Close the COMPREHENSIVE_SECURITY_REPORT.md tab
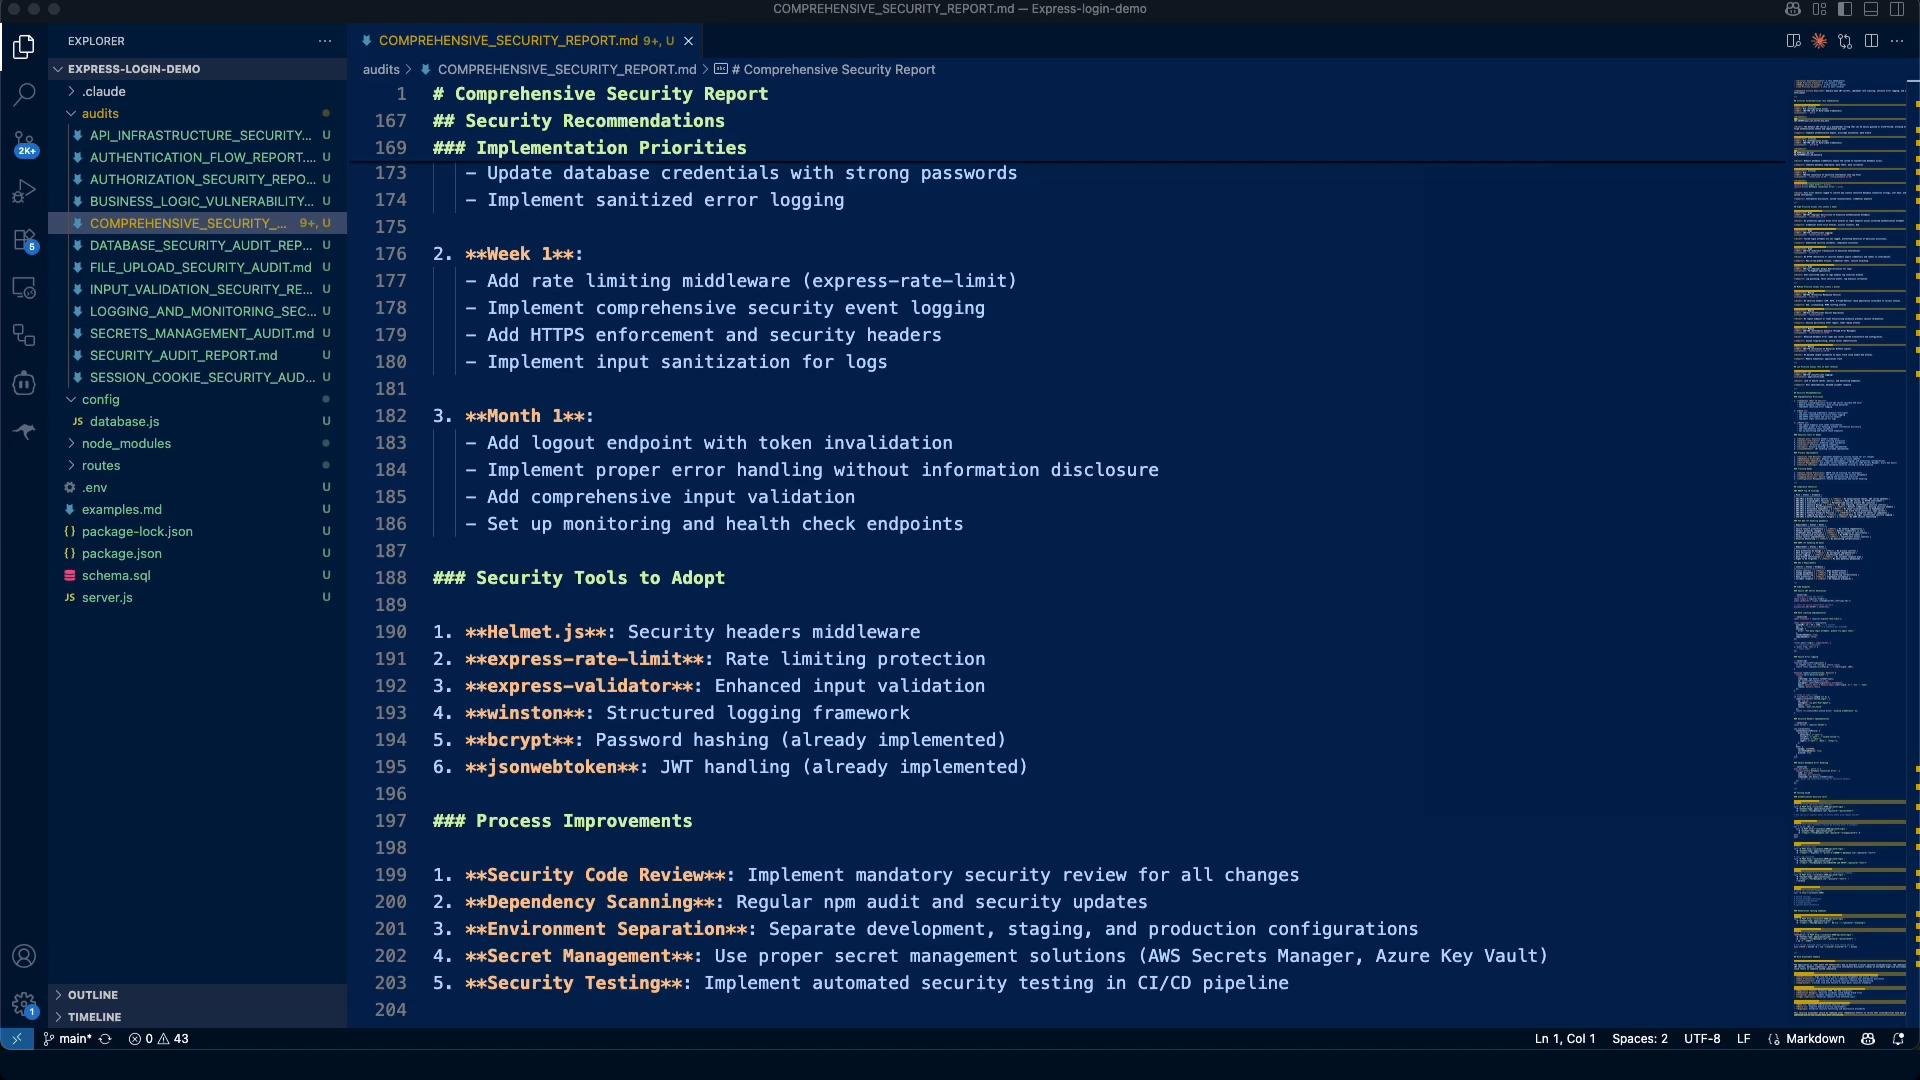This screenshot has height=1080, width=1920. (x=688, y=41)
